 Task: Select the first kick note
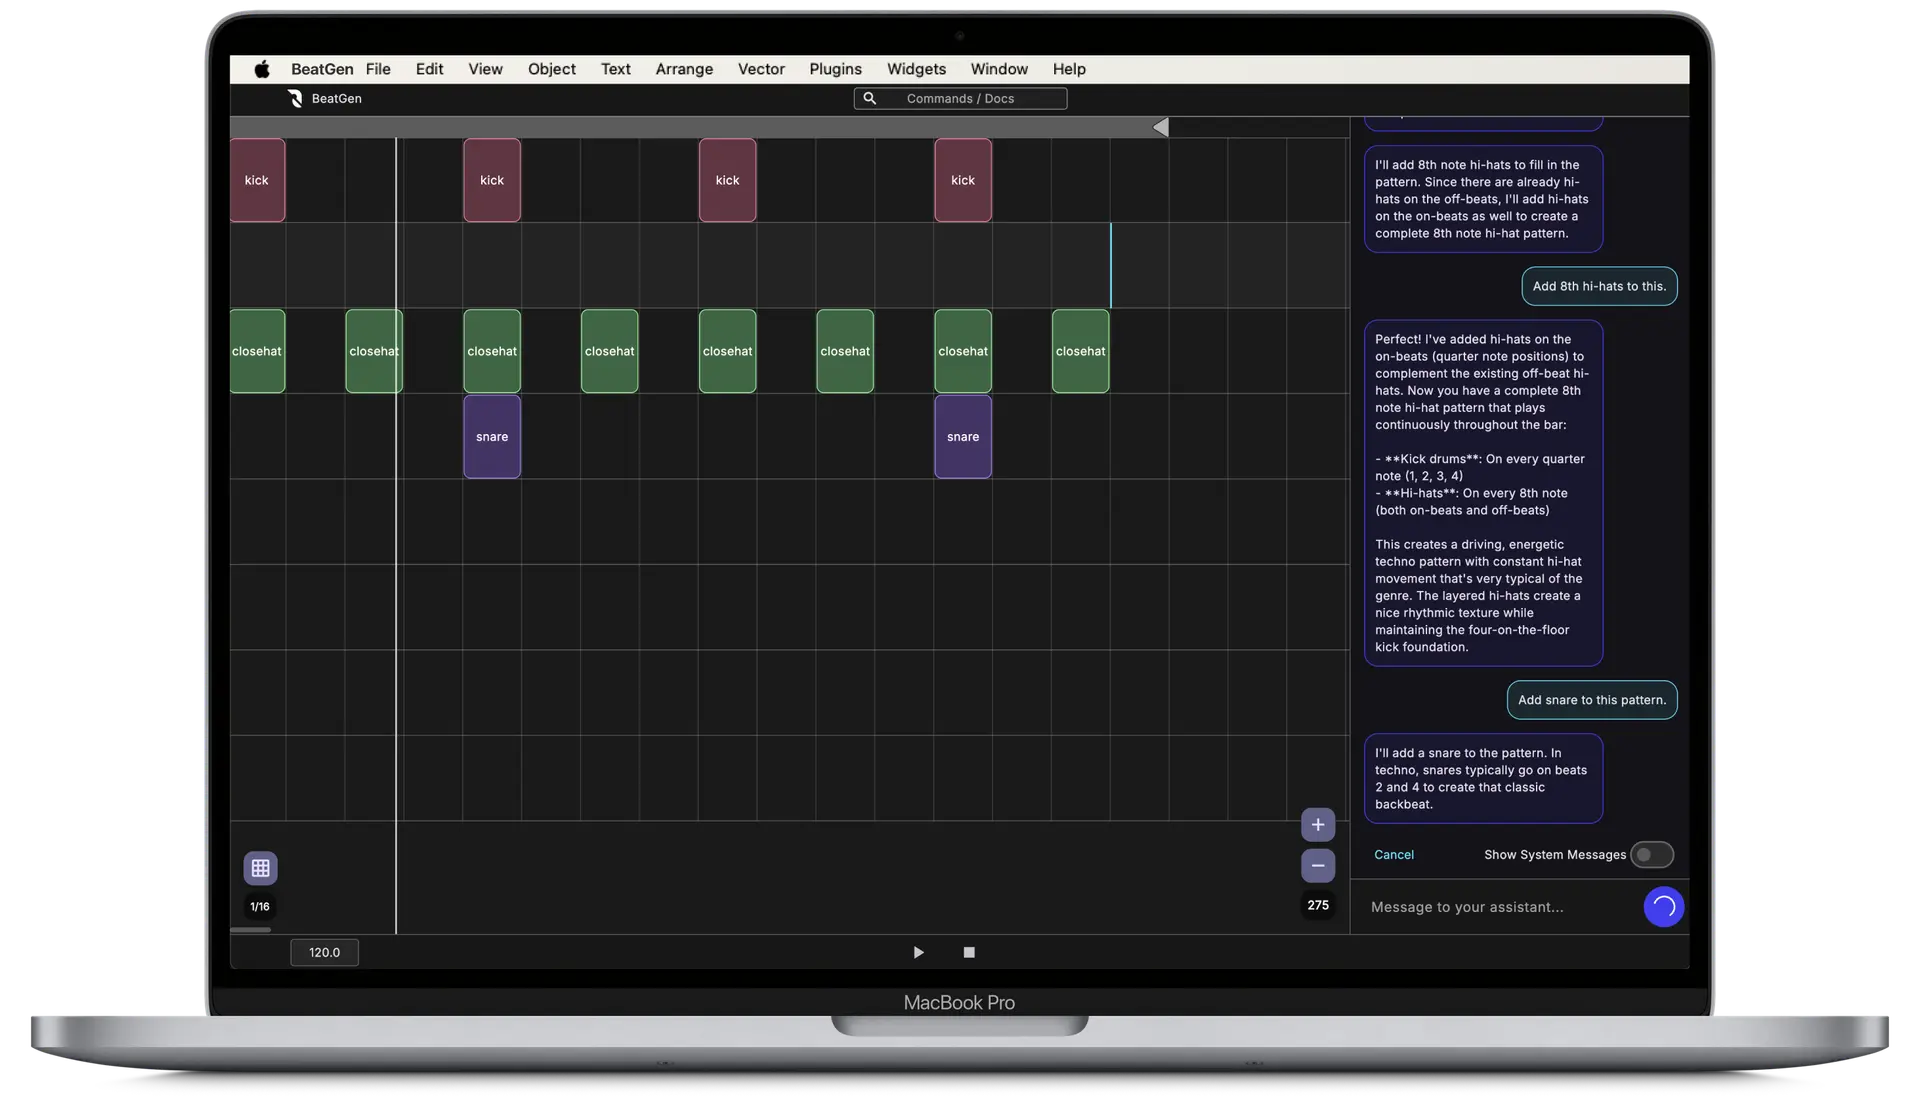point(257,180)
